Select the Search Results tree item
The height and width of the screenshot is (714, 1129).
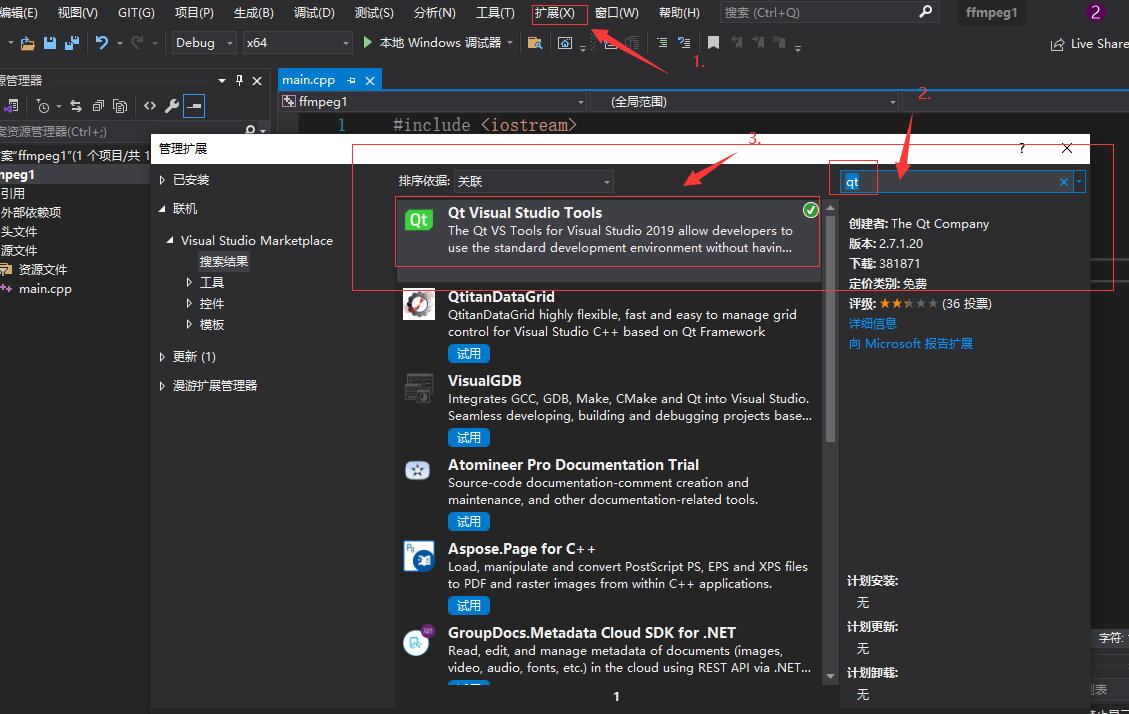tap(224, 261)
